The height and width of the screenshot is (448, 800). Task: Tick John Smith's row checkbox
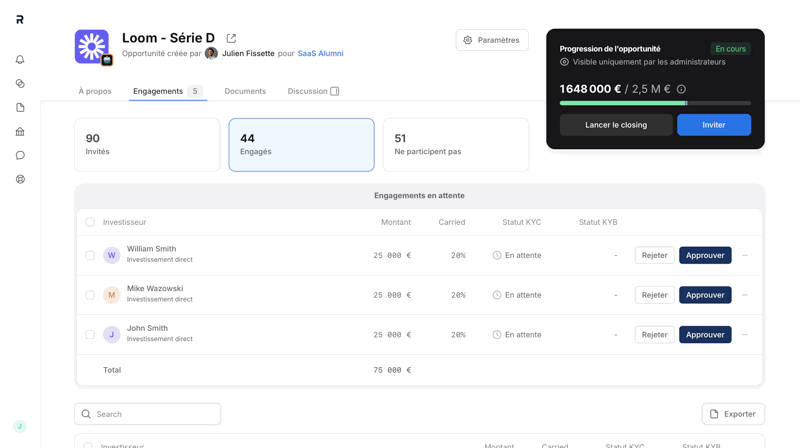[90, 335]
